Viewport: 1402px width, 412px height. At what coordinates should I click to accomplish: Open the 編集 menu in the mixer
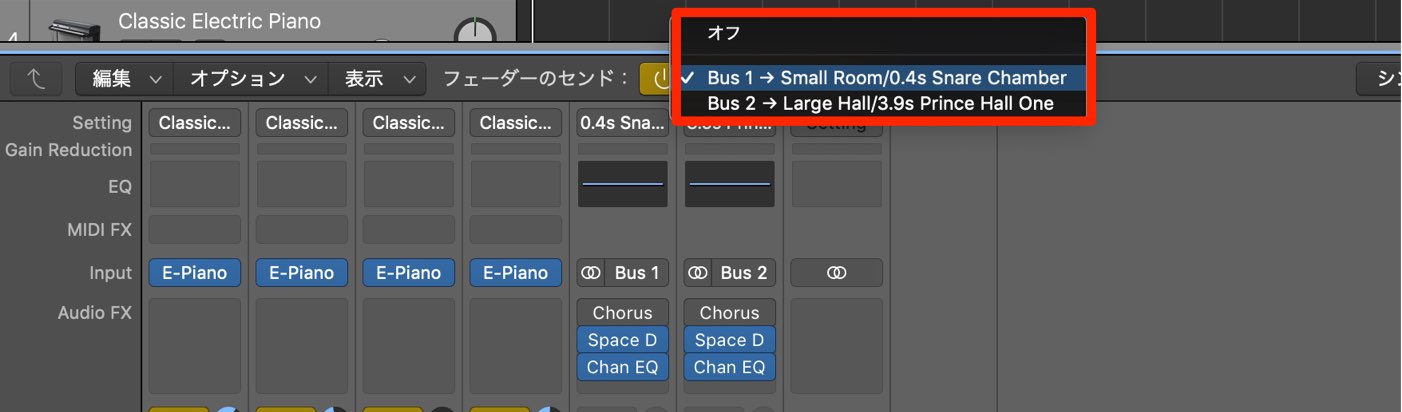click(125, 79)
